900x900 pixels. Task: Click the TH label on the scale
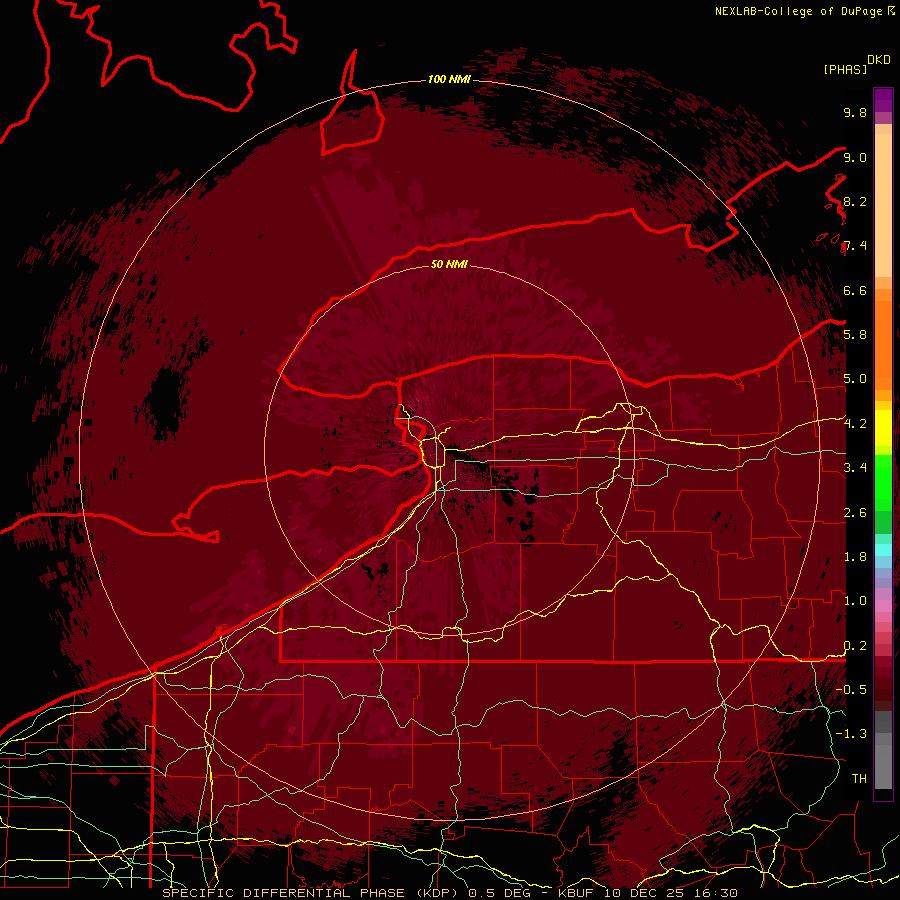(x=859, y=778)
